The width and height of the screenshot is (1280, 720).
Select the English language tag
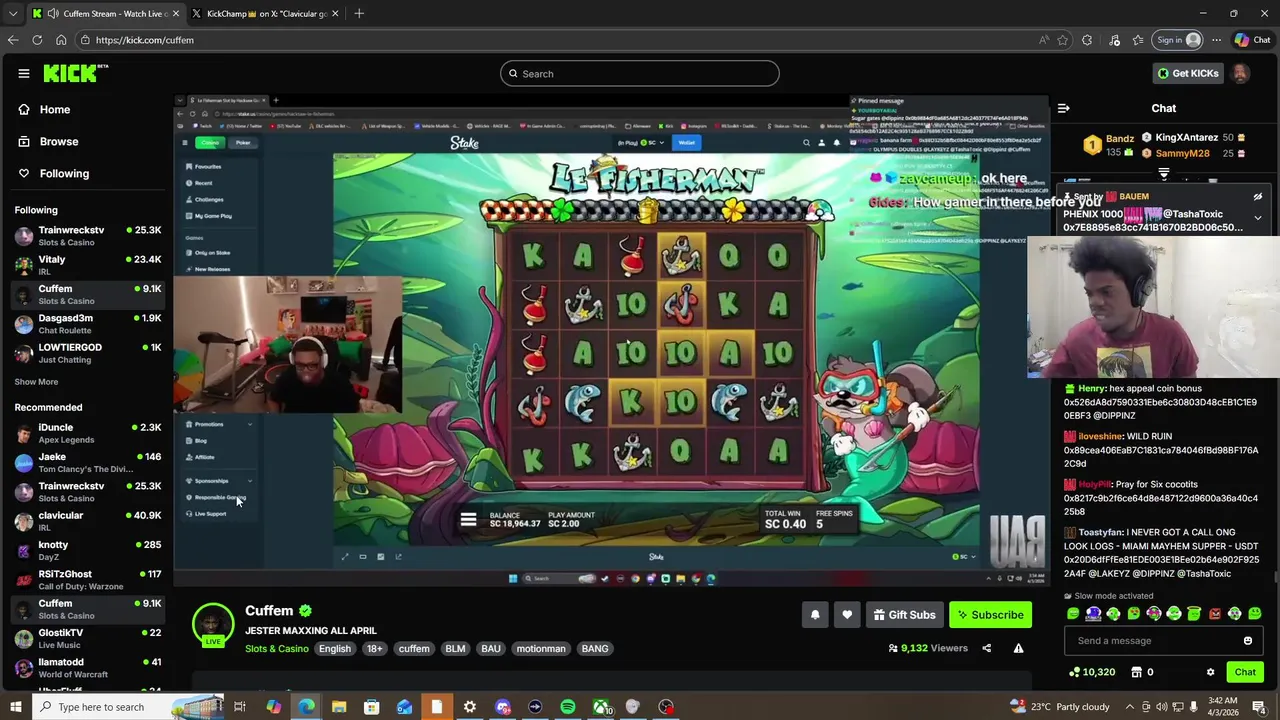(x=335, y=648)
